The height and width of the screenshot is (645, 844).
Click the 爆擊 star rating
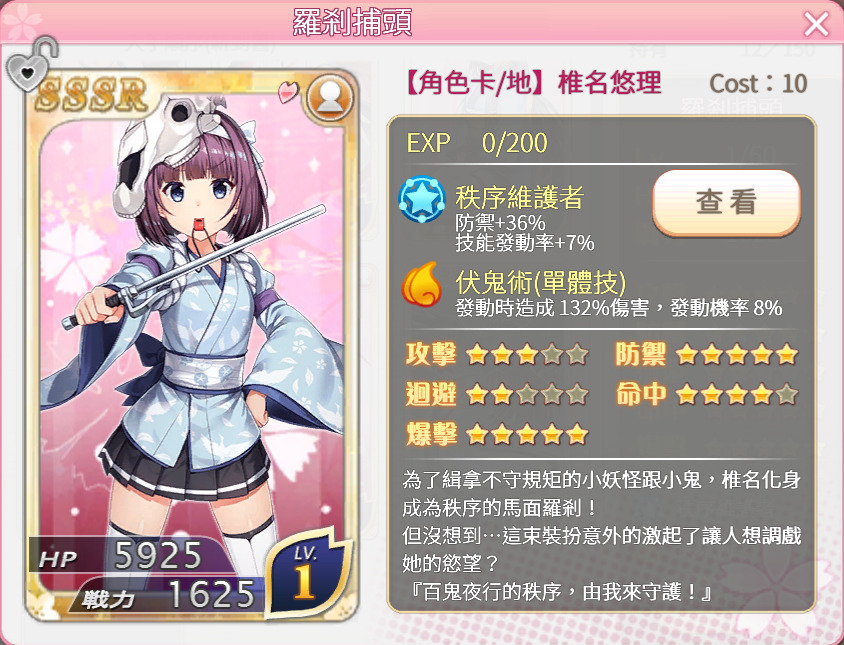pos(526,434)
